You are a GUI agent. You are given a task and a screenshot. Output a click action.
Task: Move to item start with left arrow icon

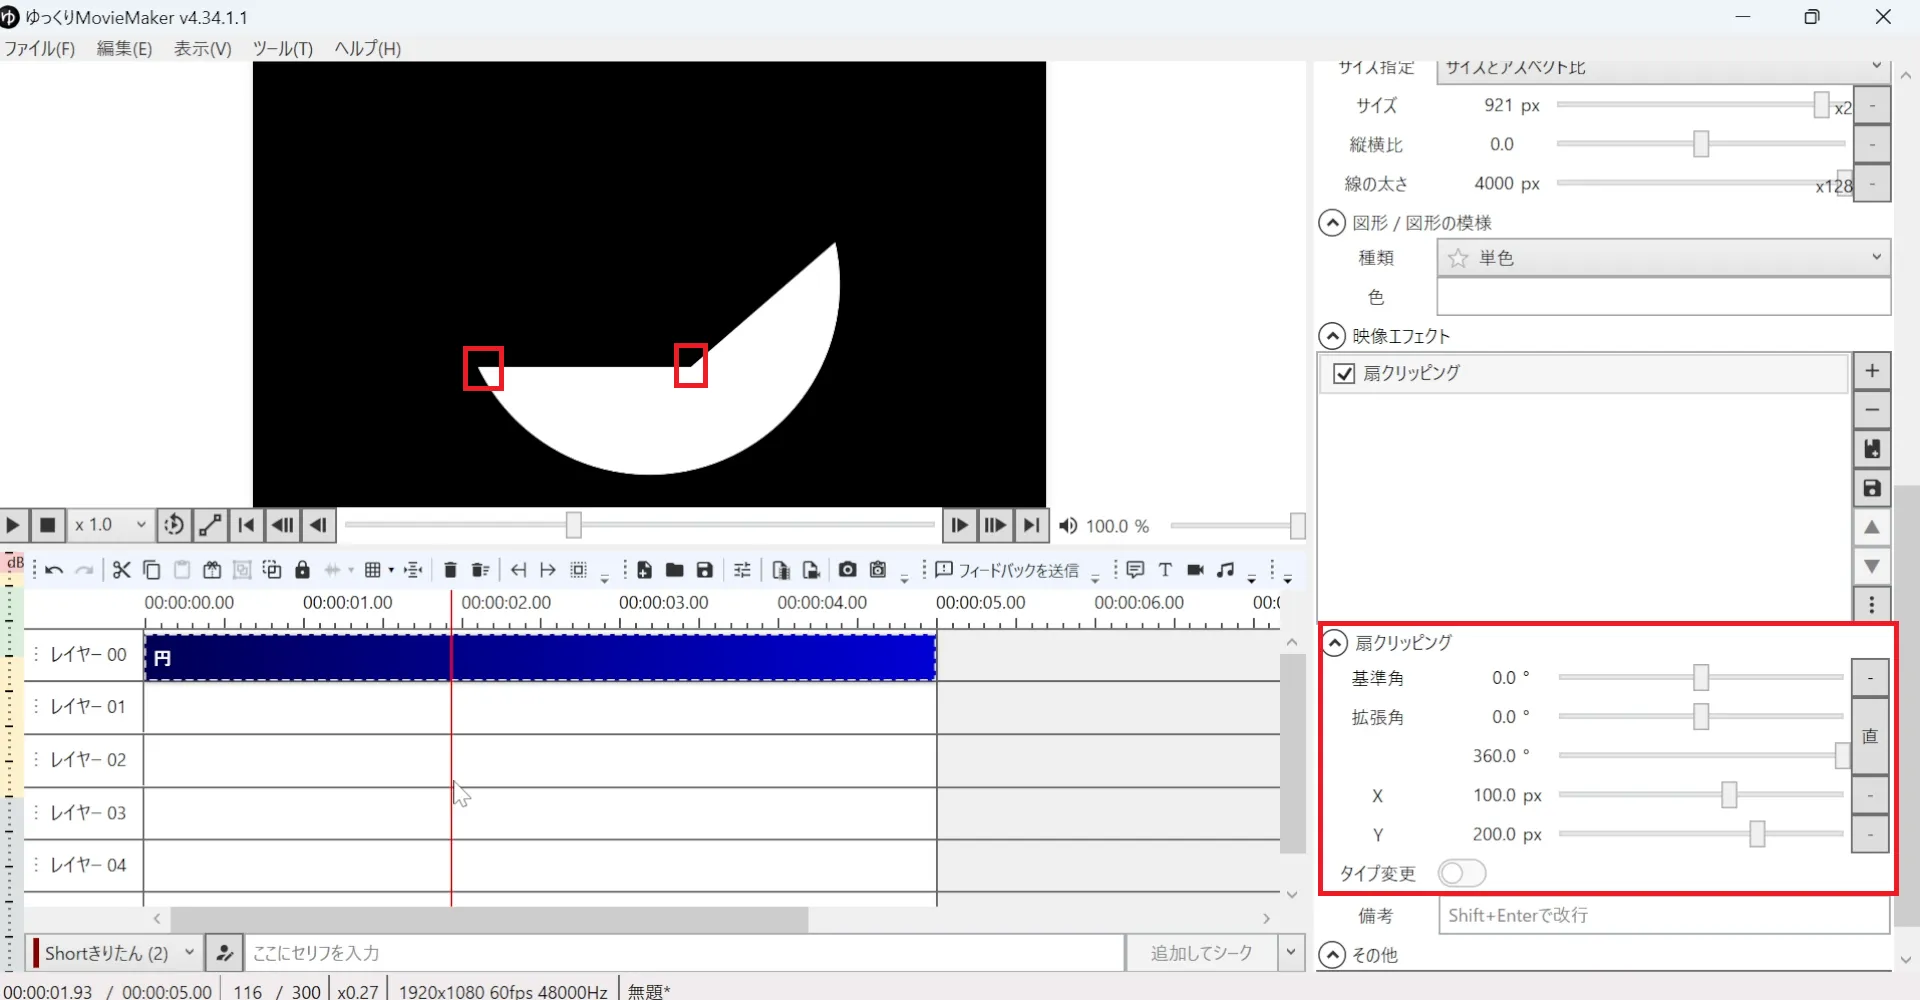[518, 570]
